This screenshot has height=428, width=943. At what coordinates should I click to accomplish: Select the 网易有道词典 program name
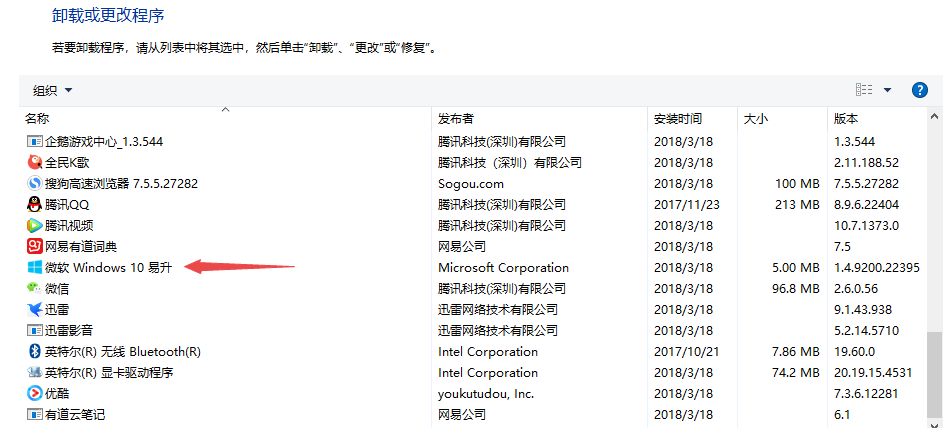(81, 246)
